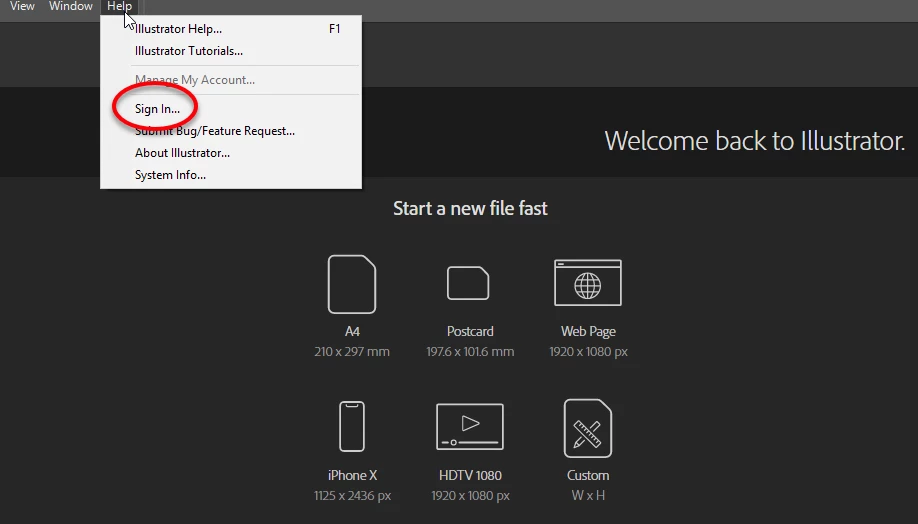Click the A4 document preset icon
The image size is (918, 524).
[352, 284]
